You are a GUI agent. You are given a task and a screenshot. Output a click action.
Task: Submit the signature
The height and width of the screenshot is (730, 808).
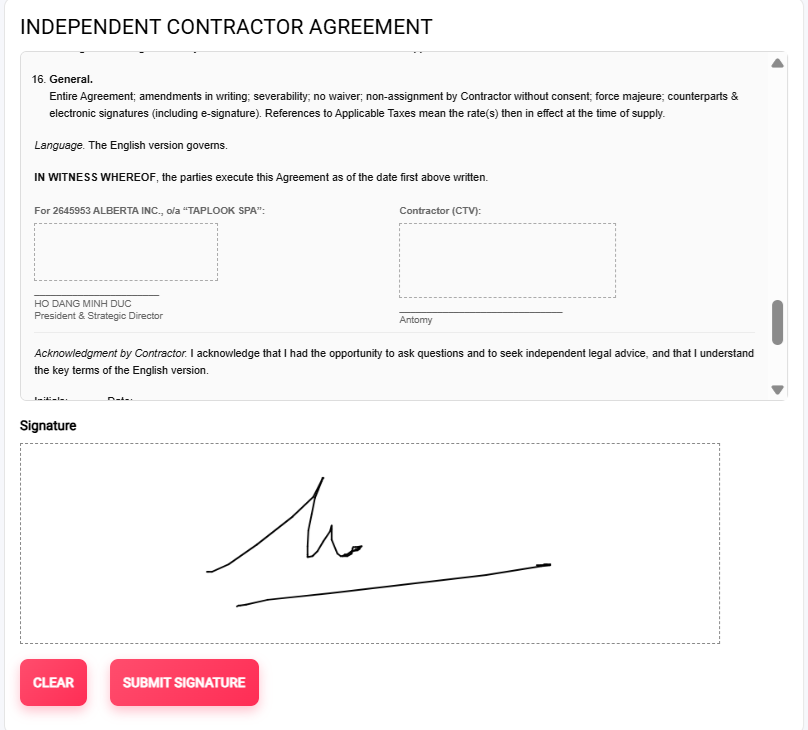(x=184, y=682)
